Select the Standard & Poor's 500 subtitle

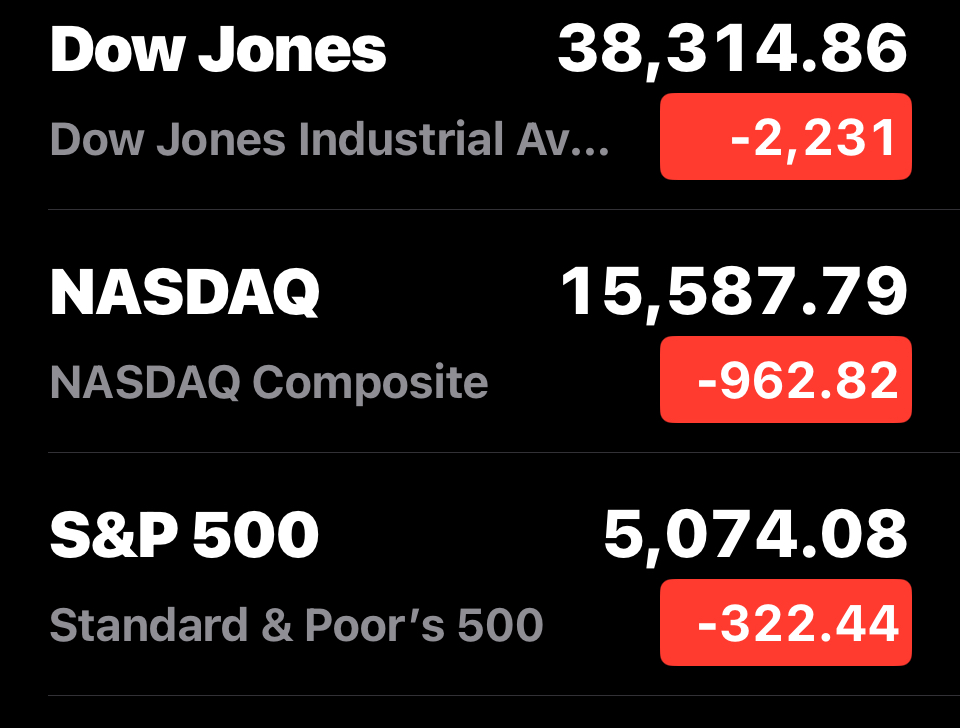296,625
